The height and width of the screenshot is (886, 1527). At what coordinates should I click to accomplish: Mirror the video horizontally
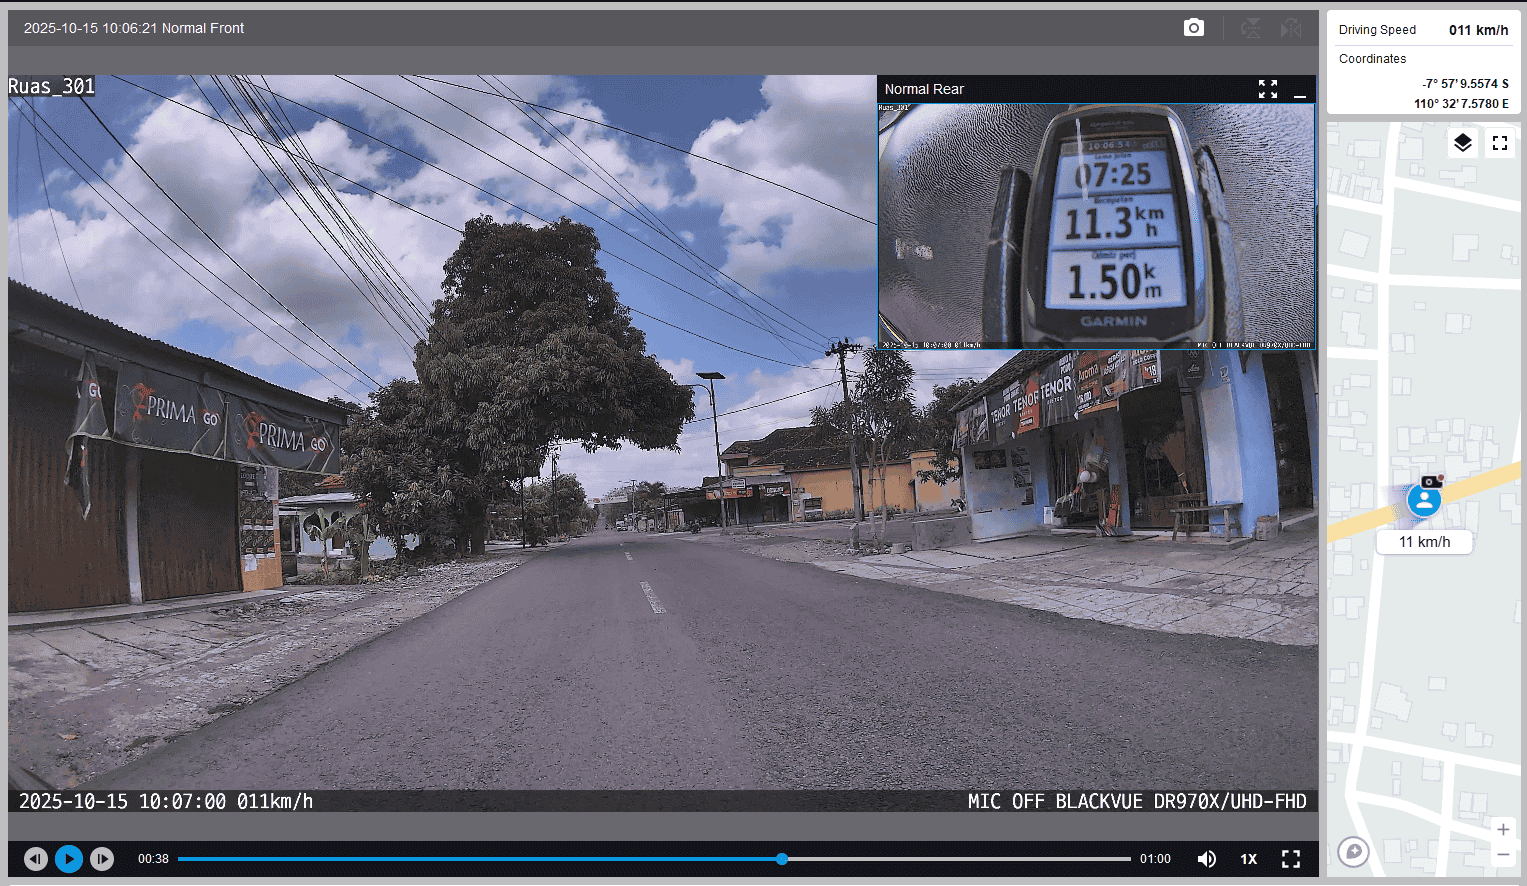click(x=1291, y=28)
